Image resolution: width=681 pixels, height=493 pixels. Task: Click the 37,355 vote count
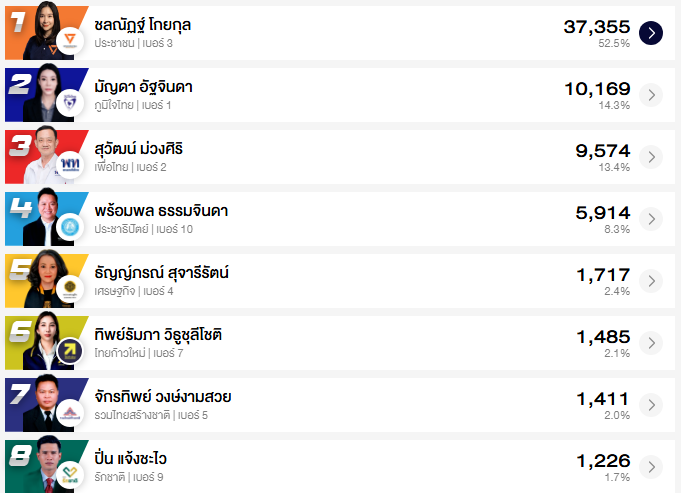click(x=597, y=27)
